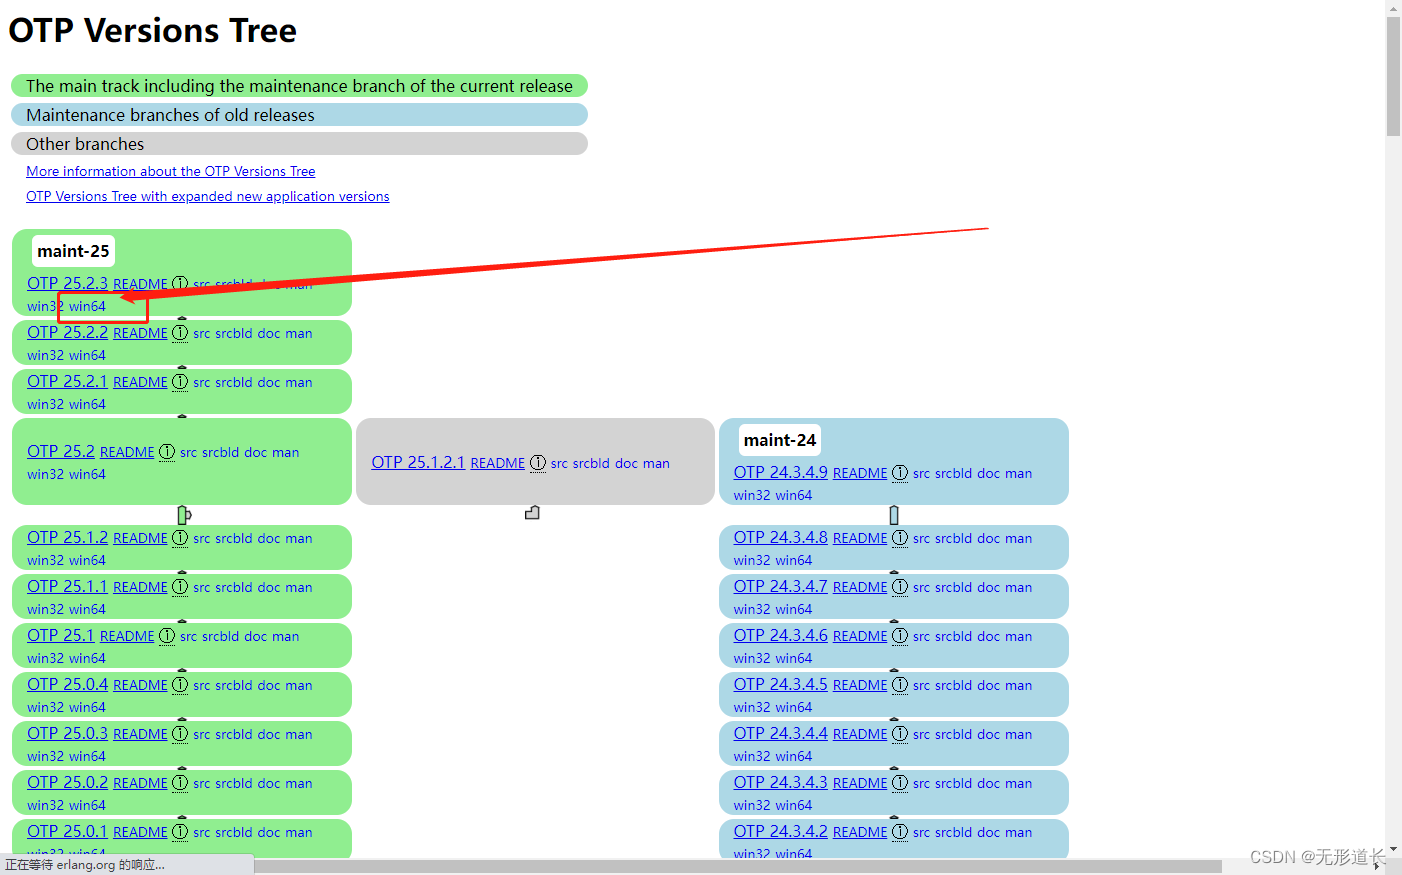Click the vertical scrollbar thumb
Screen dimensions: 1402x875
(1393, 76)
